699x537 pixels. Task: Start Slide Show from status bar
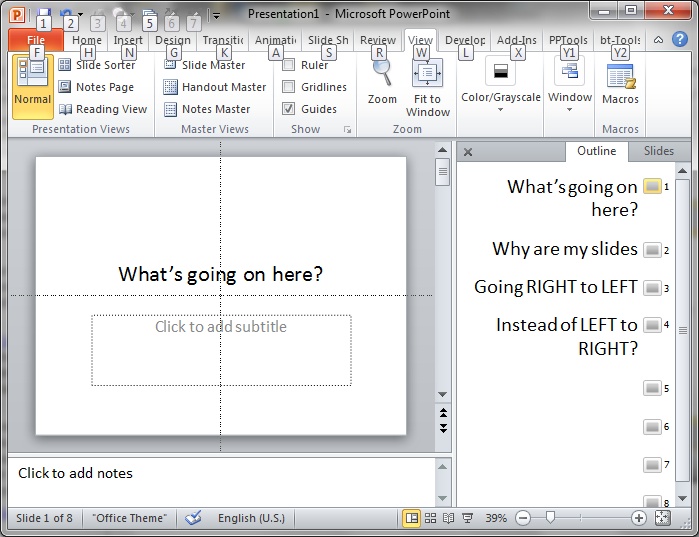(x=467, y=518)
